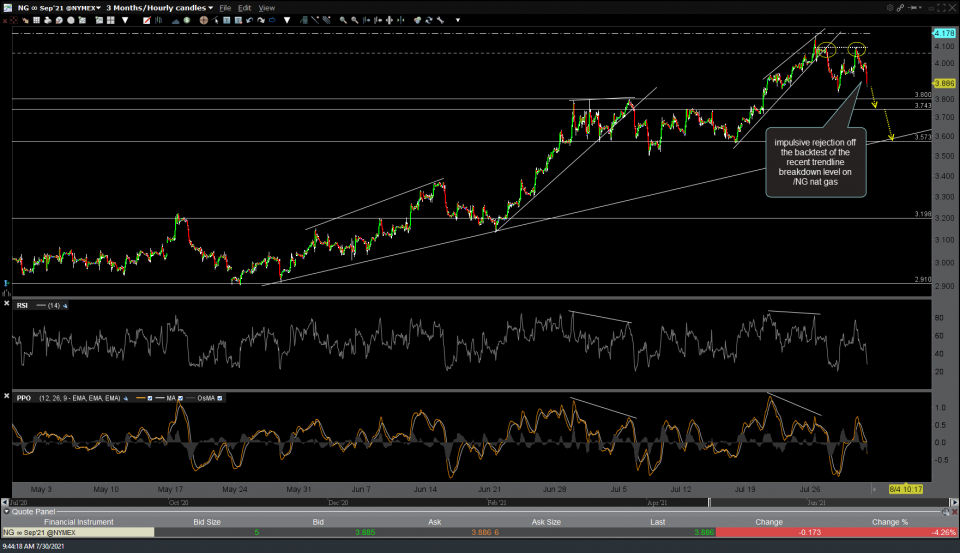The height and width of the screenshot is (553, 960).
Task: Close the RSI indicator panel
Action: [7, 305]
